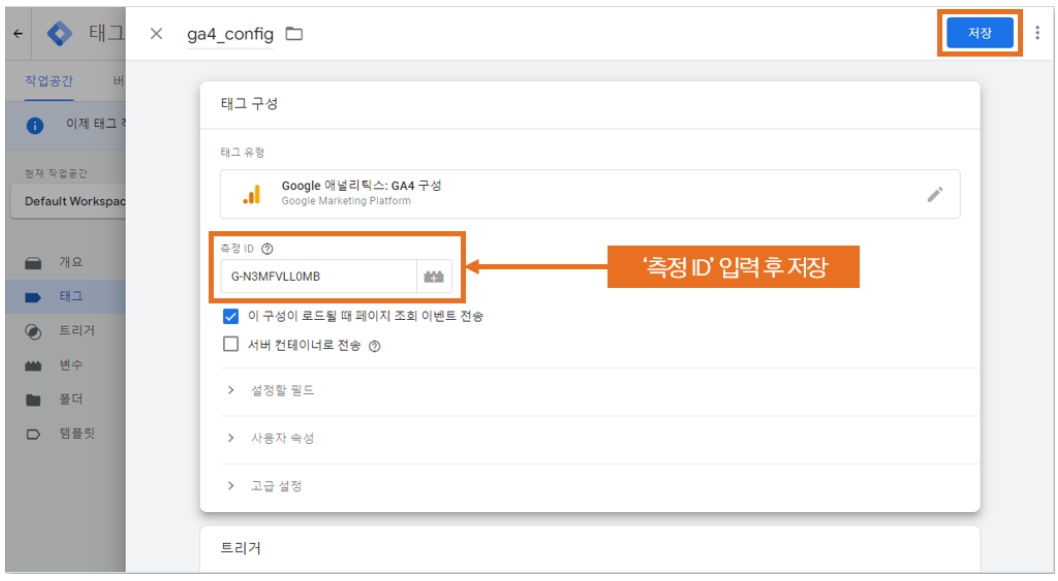The width and height of the screenshot is (1058, 581).
Task: Click the blue info icon in banner
Action: point(34,126)
